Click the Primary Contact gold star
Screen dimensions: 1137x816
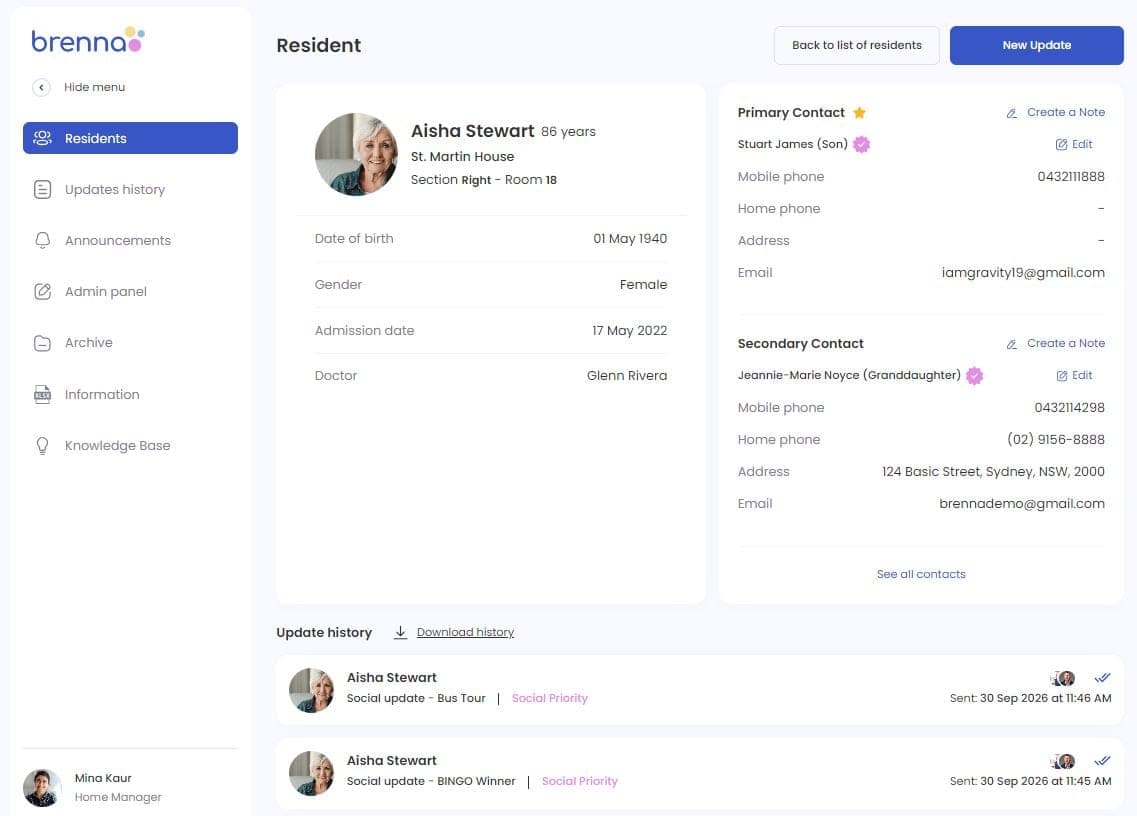coord(859,112)
